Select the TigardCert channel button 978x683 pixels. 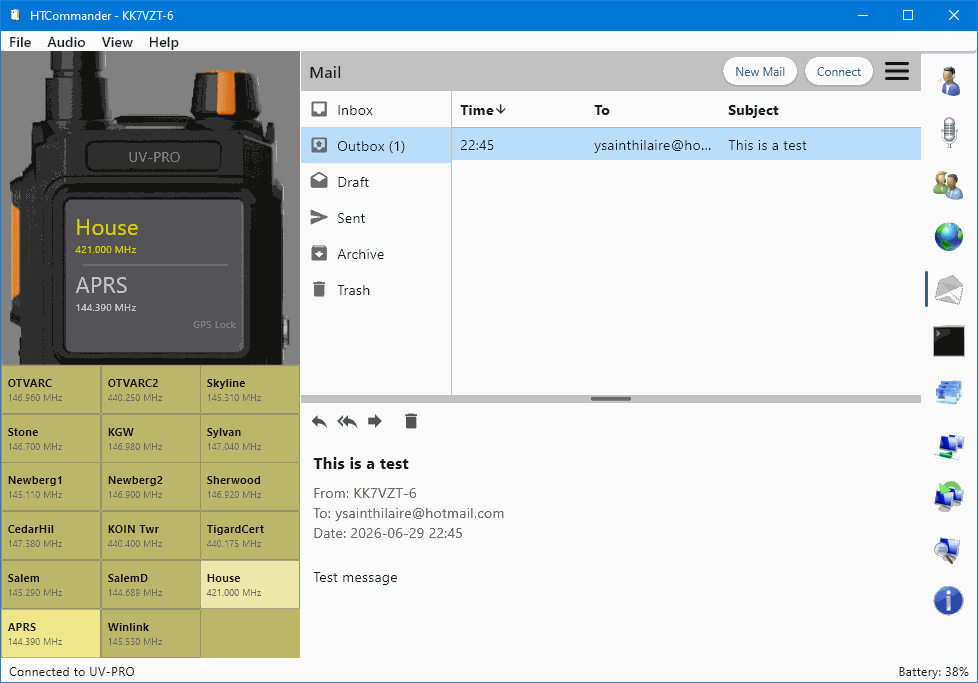pos(250,536)
